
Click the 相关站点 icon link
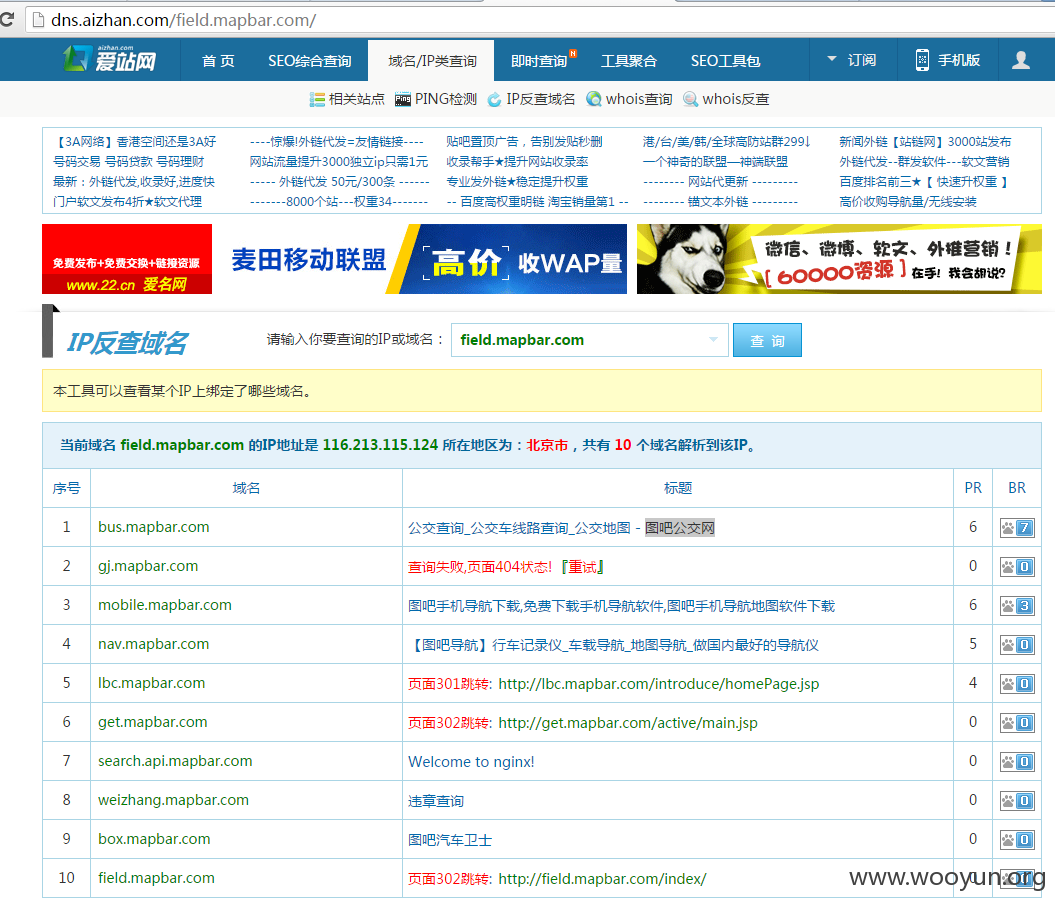pyautogui.click(x=317, y=100)
